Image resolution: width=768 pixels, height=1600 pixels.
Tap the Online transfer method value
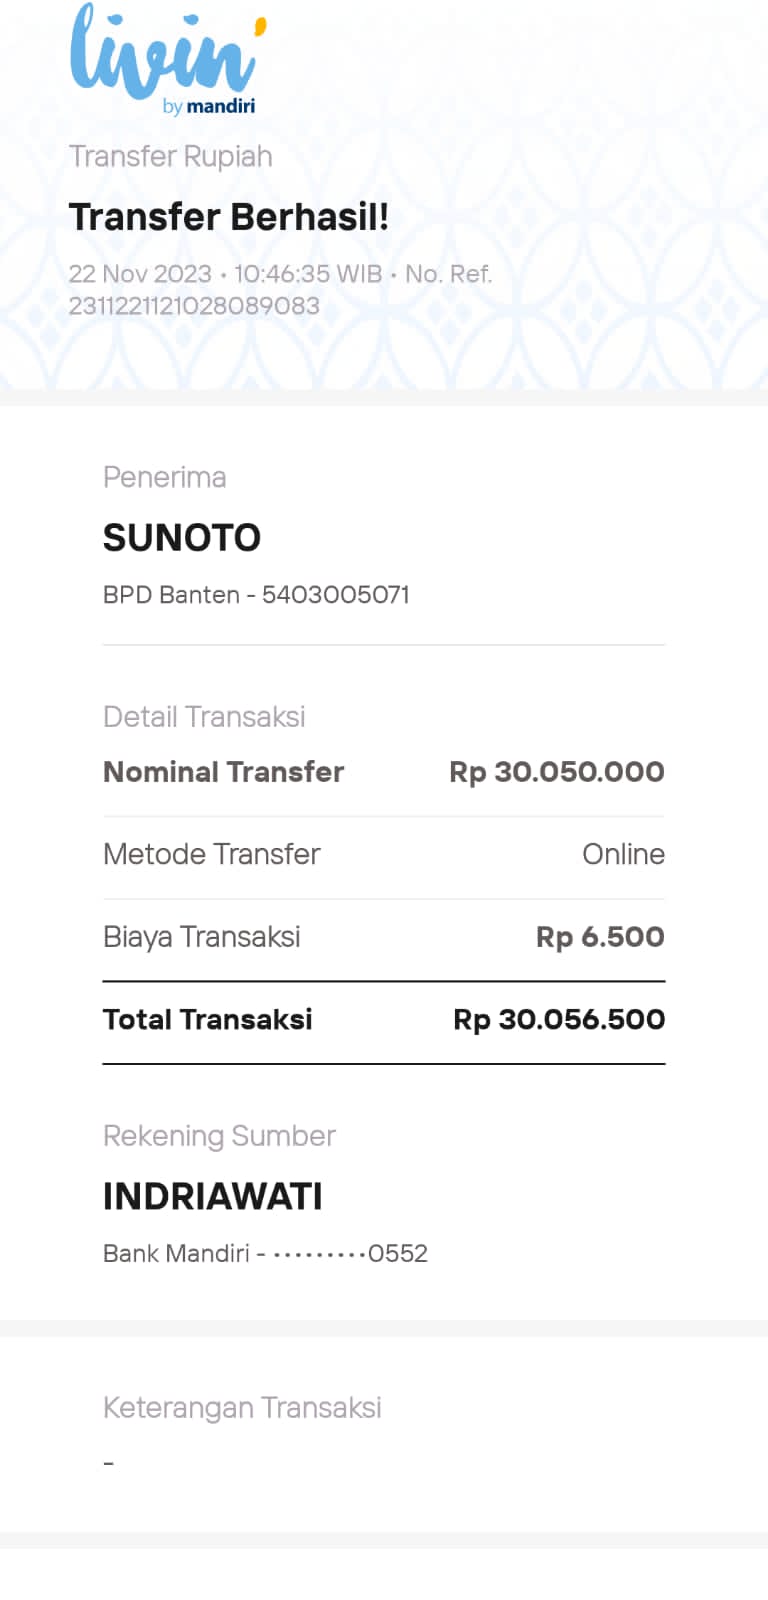[x=623, y=854]
